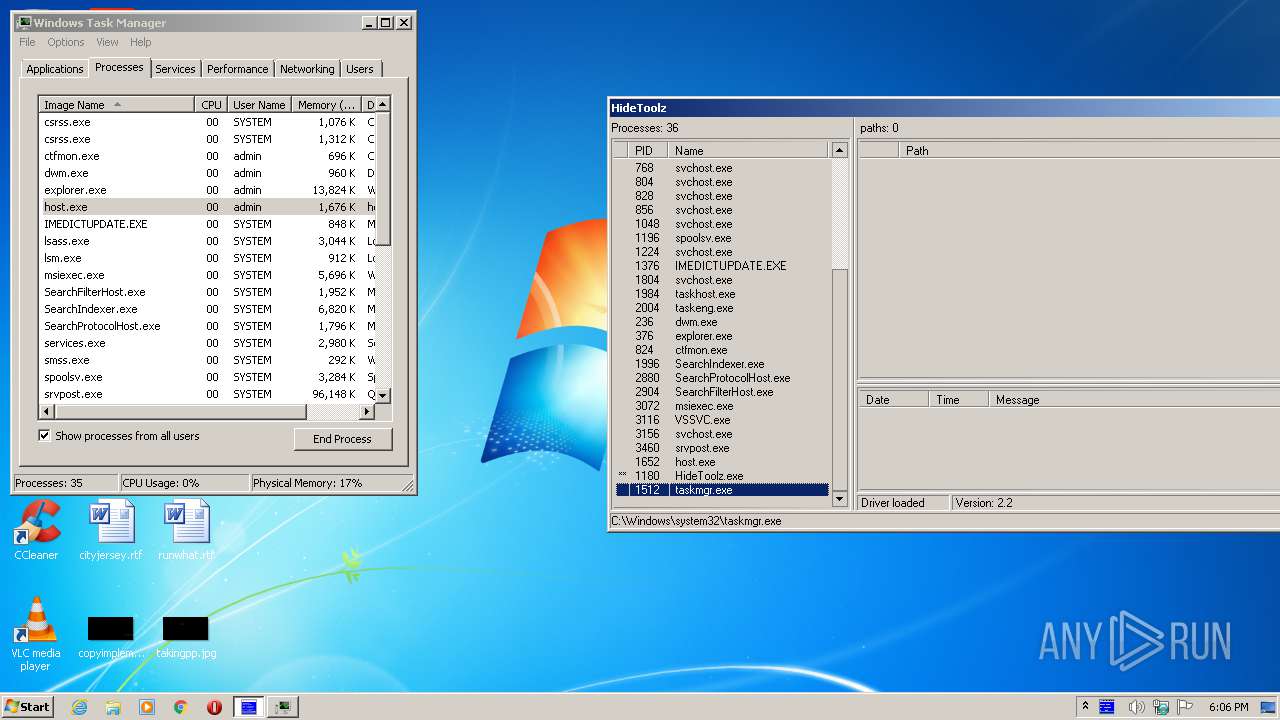The width and height of the screenshot is (1280, 720).
Task: Switch to Task Manager taskbar button
Action: (284, 707)
